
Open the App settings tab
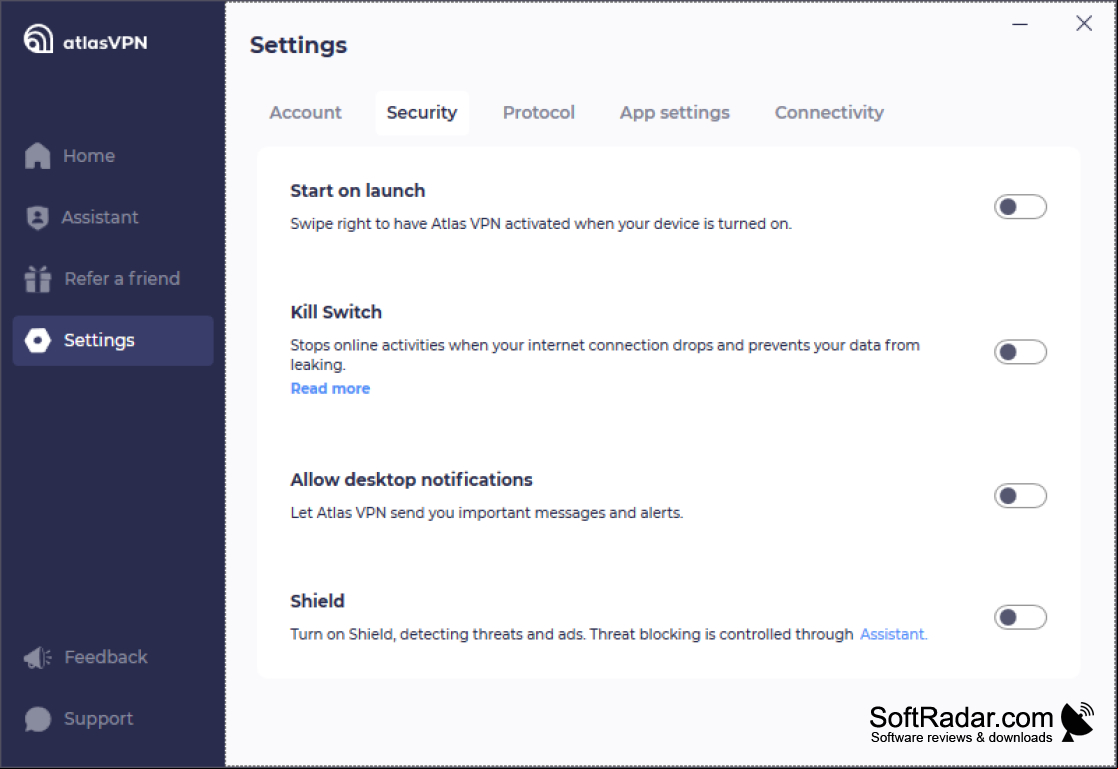pyautogui.click(x=675, y=113)
